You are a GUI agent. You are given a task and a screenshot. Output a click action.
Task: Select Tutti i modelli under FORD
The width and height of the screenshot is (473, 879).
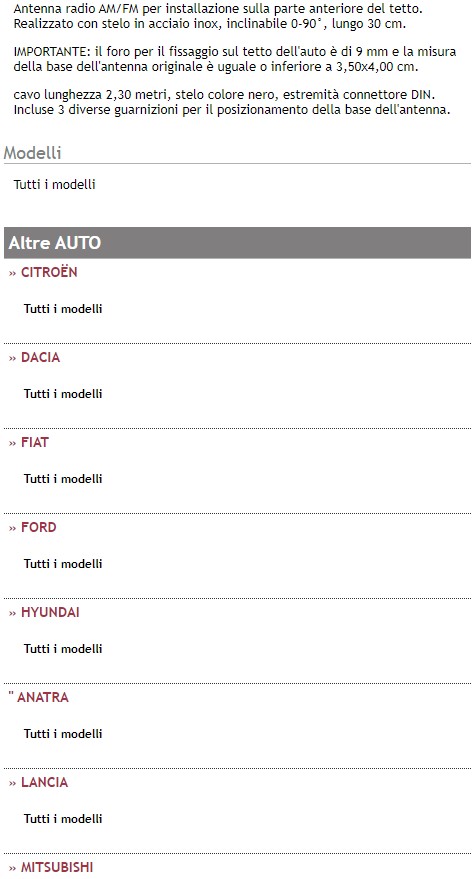[63, 564]
